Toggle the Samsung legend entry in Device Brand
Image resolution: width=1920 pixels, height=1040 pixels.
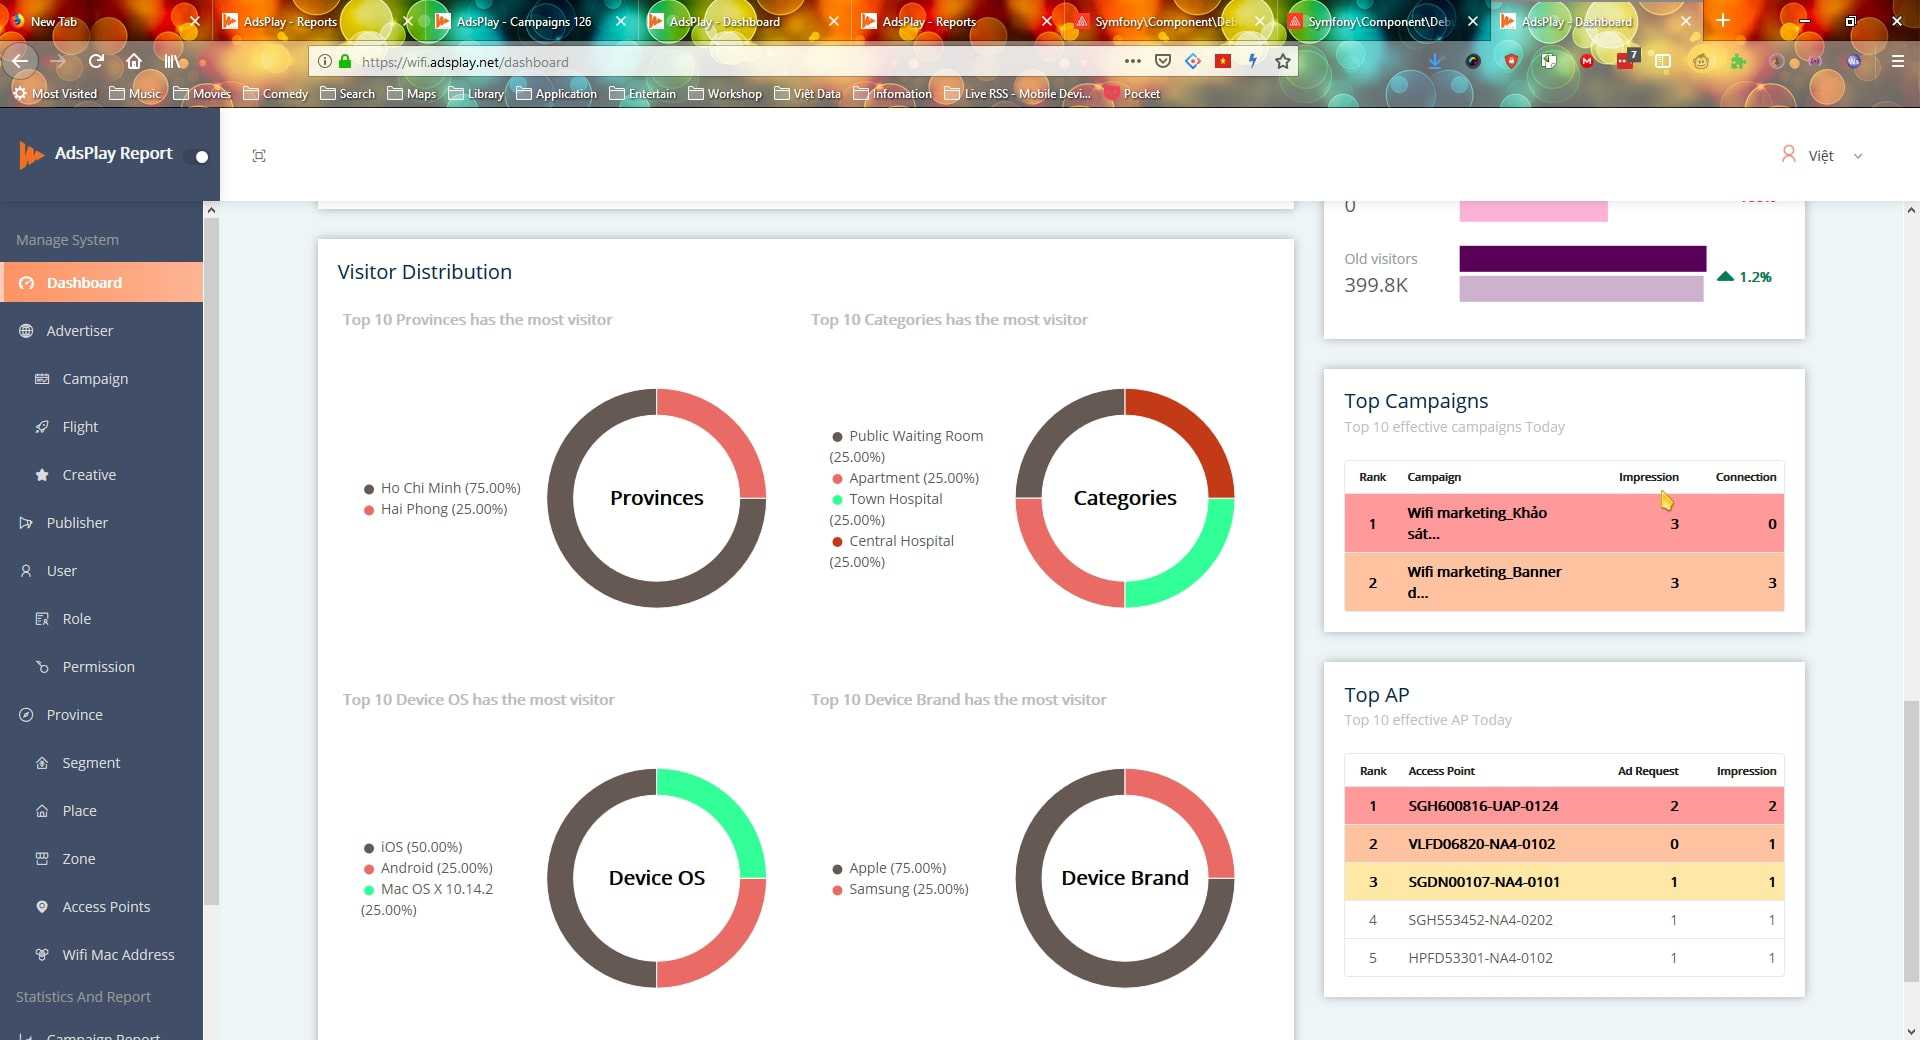coord(900,889)
